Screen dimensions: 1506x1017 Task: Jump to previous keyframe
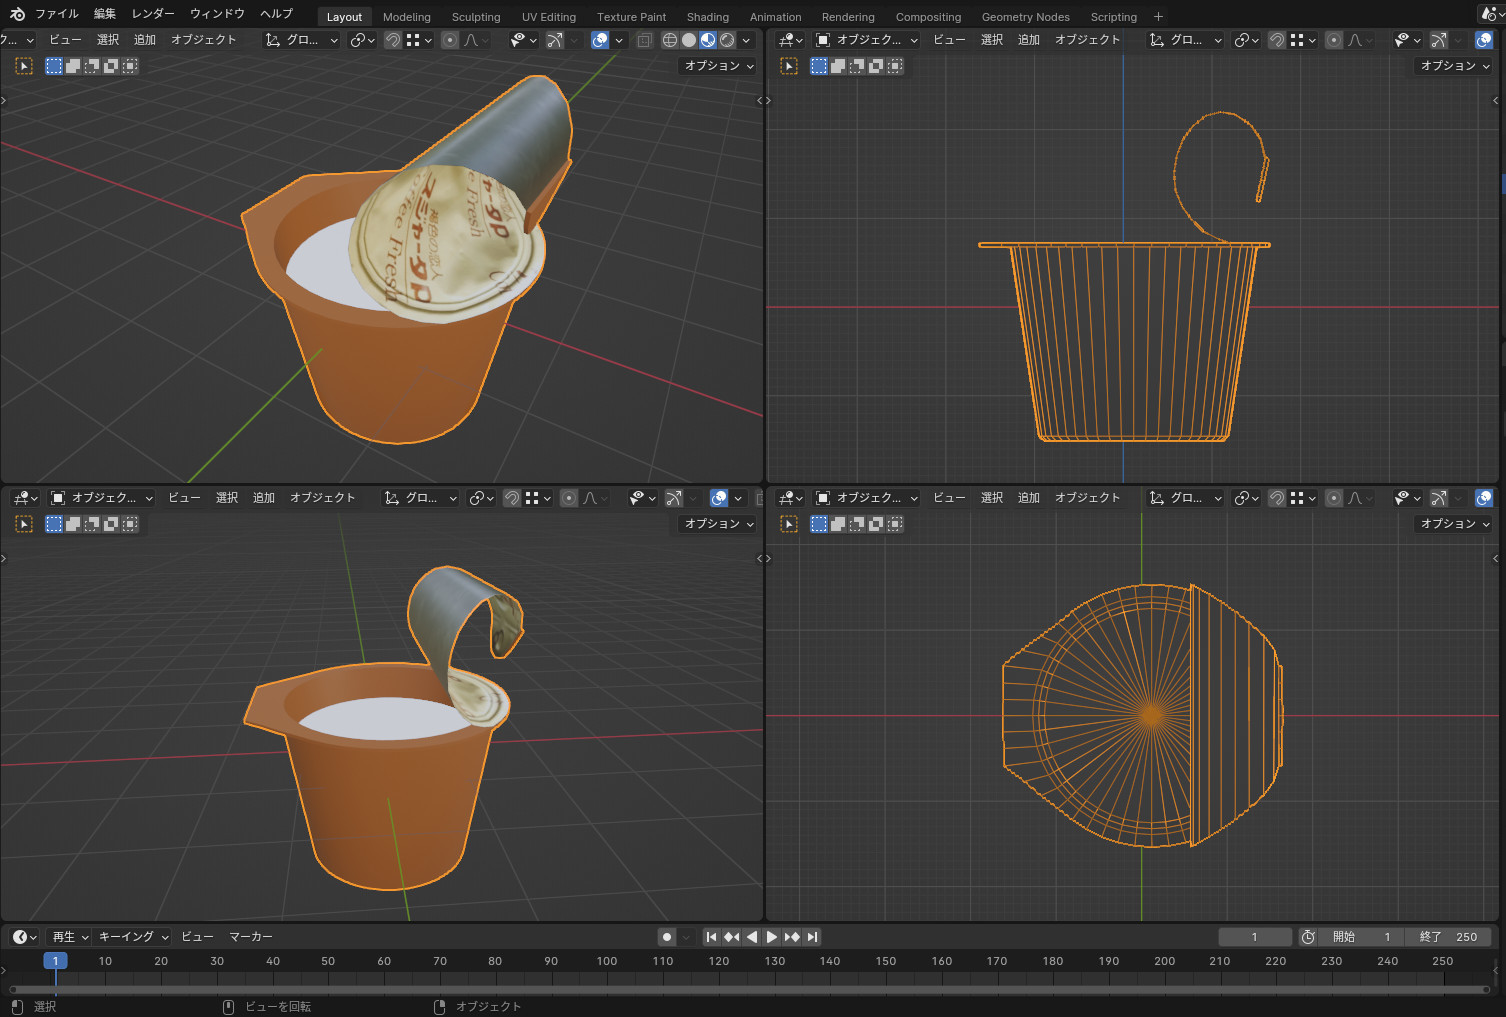click(731, 937)
